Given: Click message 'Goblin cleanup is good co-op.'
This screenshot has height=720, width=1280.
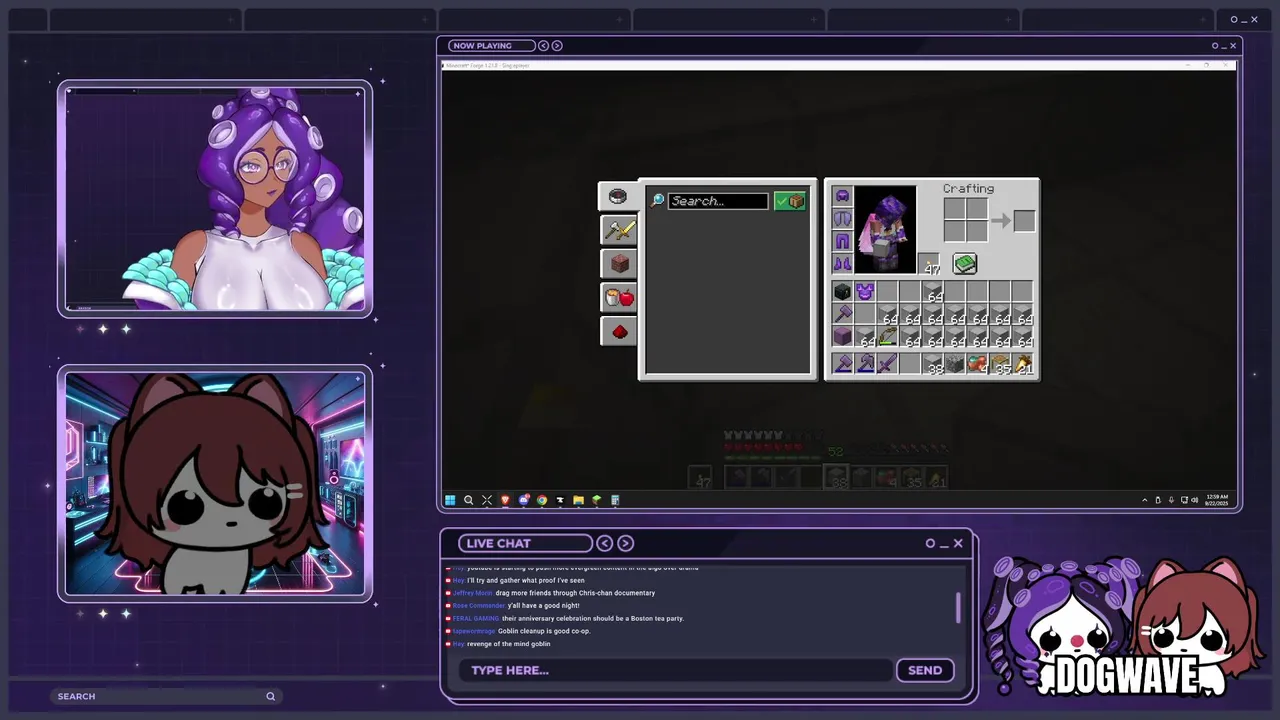Looking at the screenshot, I should (x=544, y=631).
